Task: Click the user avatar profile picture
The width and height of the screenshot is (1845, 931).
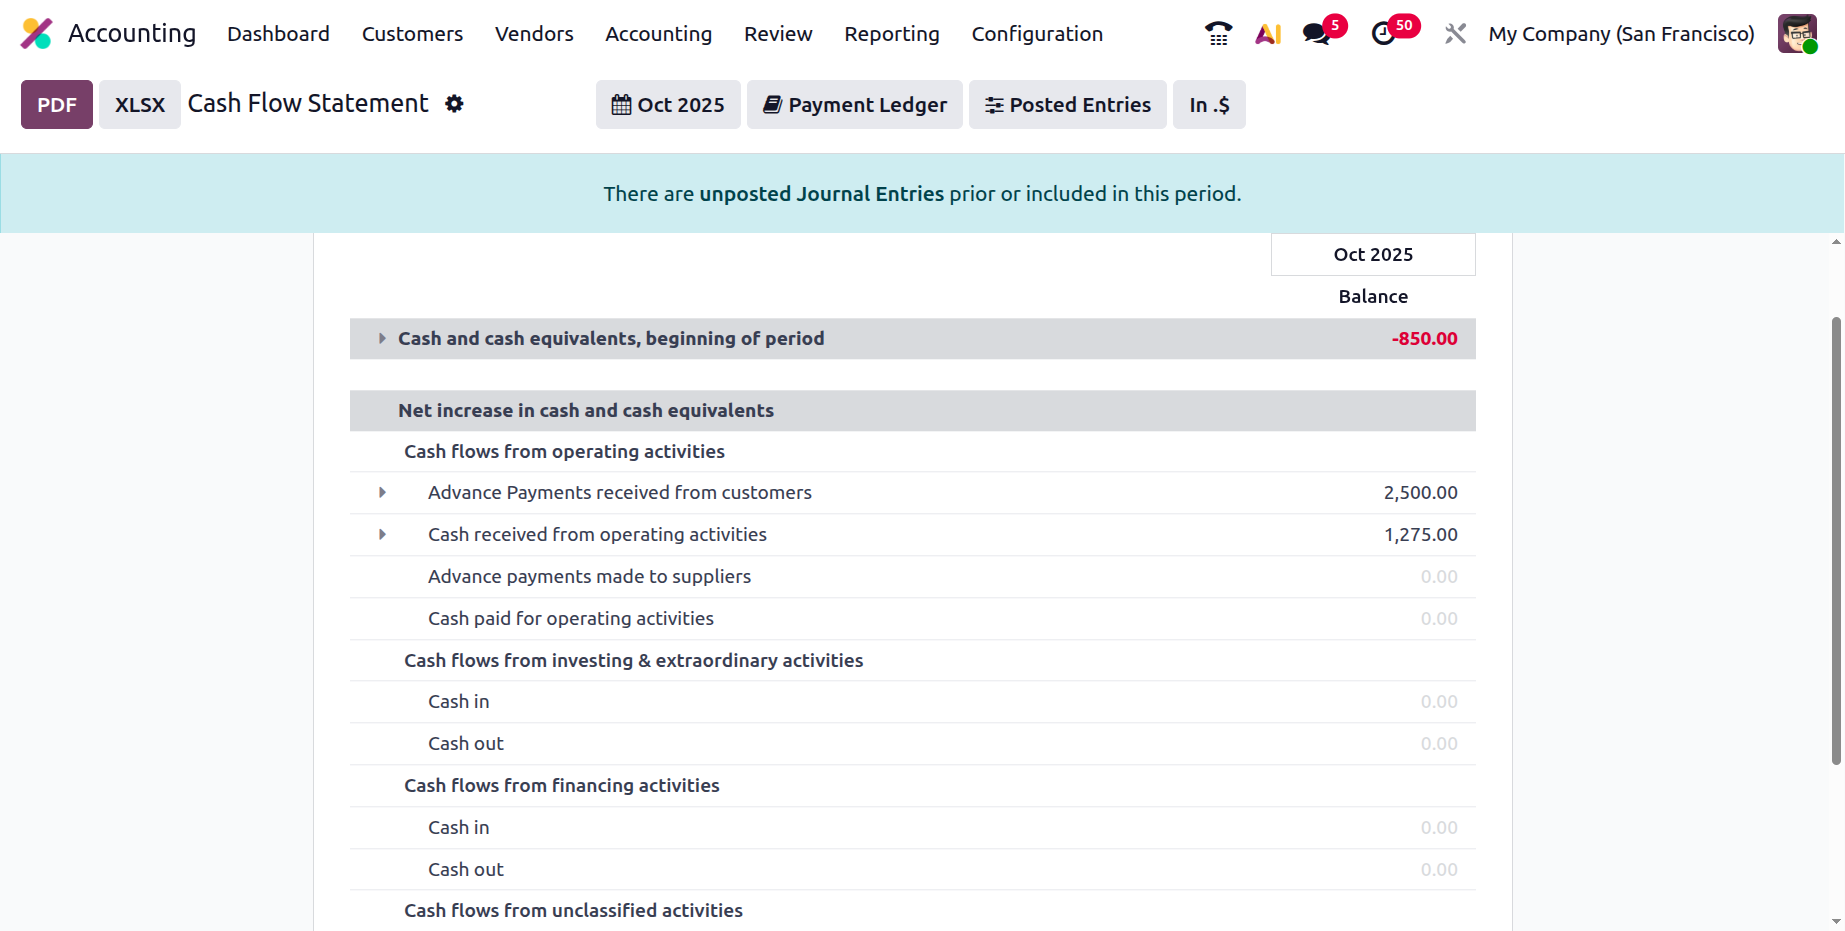Action: [1797, 34]
